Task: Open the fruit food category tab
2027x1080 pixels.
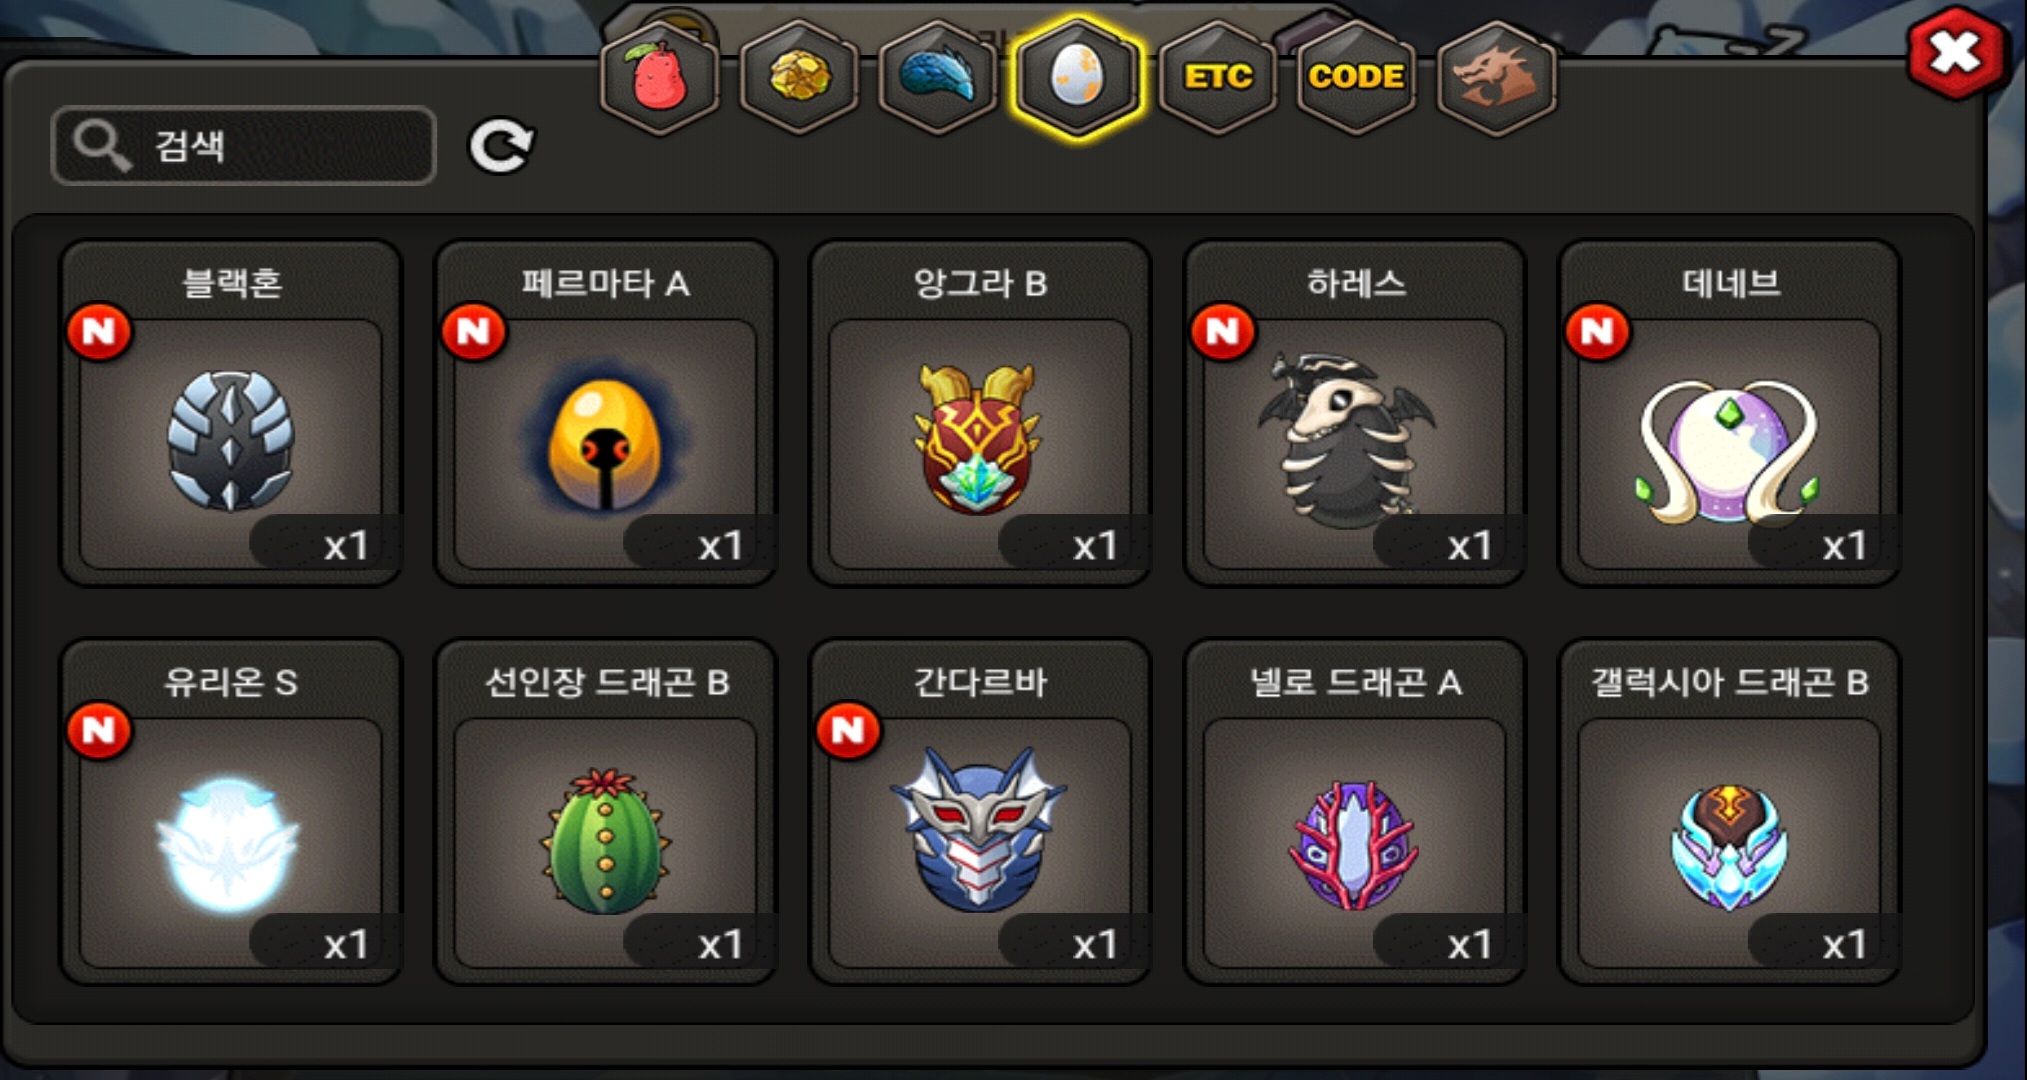Action: [x=659, y=77]
